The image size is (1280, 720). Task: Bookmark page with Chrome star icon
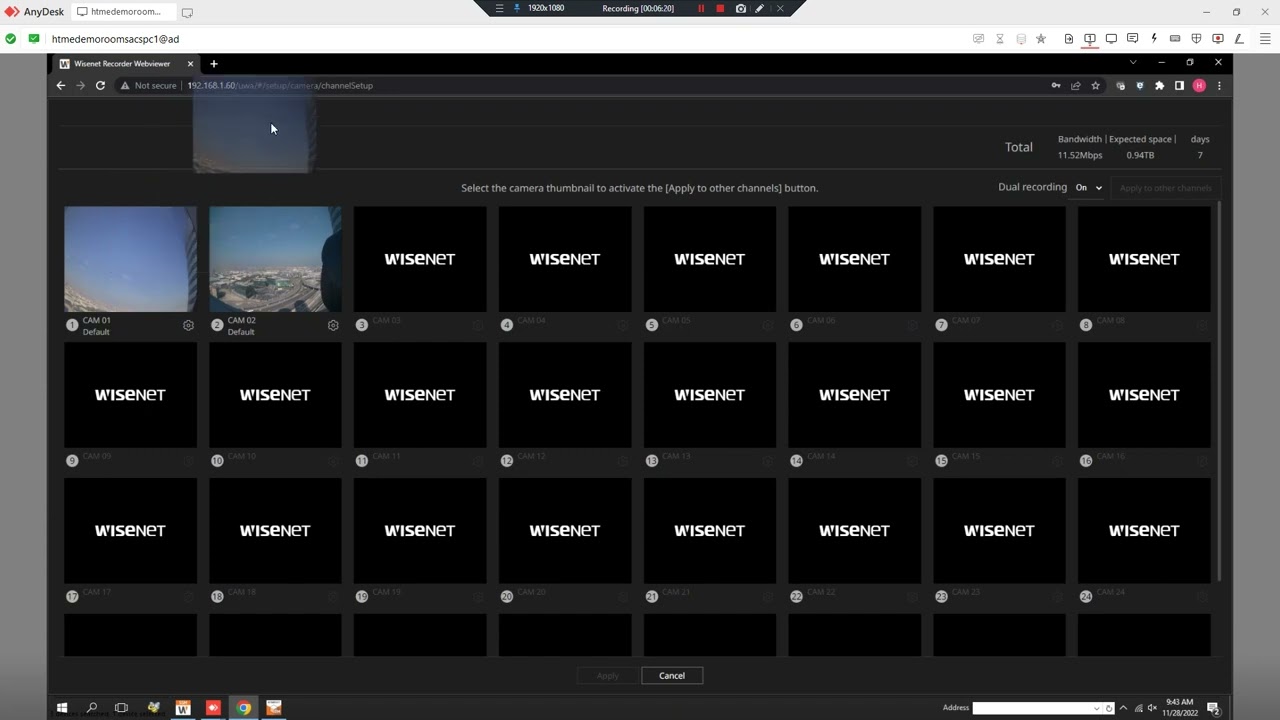click(1095, 86)
